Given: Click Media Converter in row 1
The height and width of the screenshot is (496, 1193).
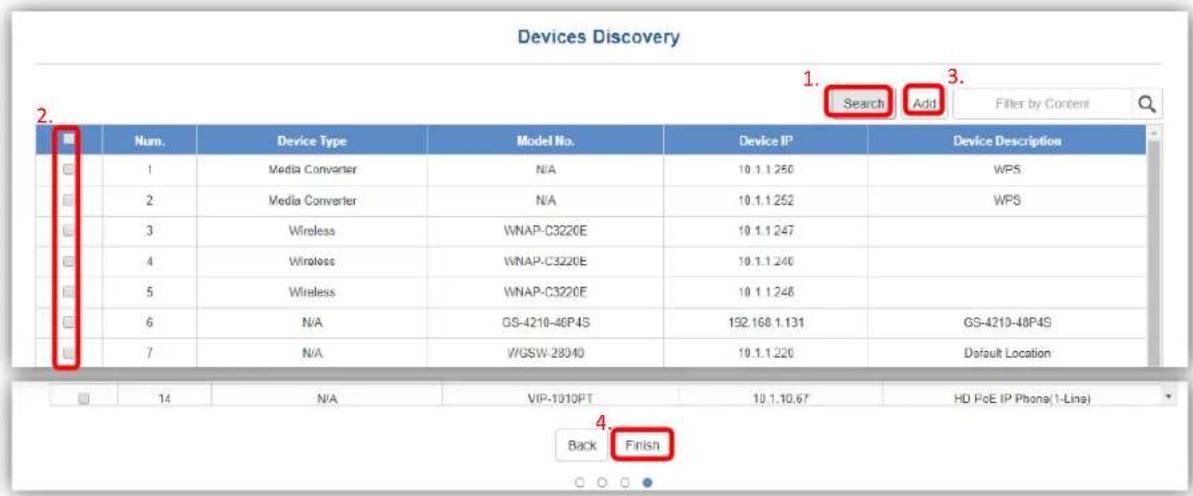Looking at the screenshot, I should coord(313,171).
